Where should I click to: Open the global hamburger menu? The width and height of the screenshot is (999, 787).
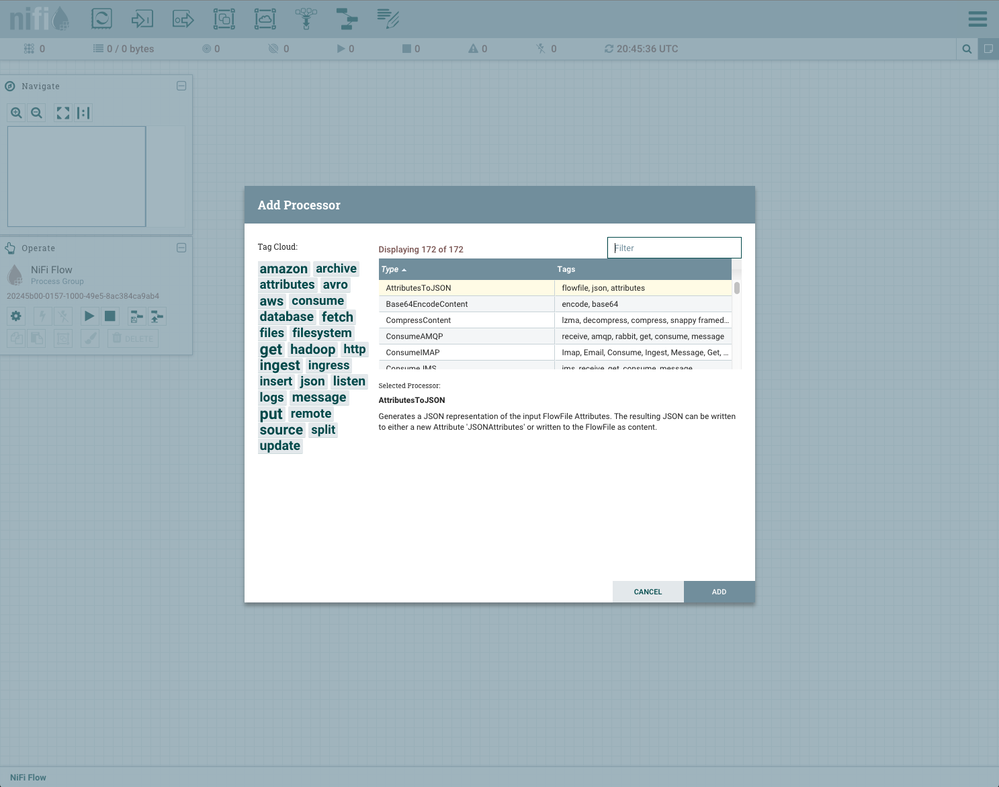(977, 18)
